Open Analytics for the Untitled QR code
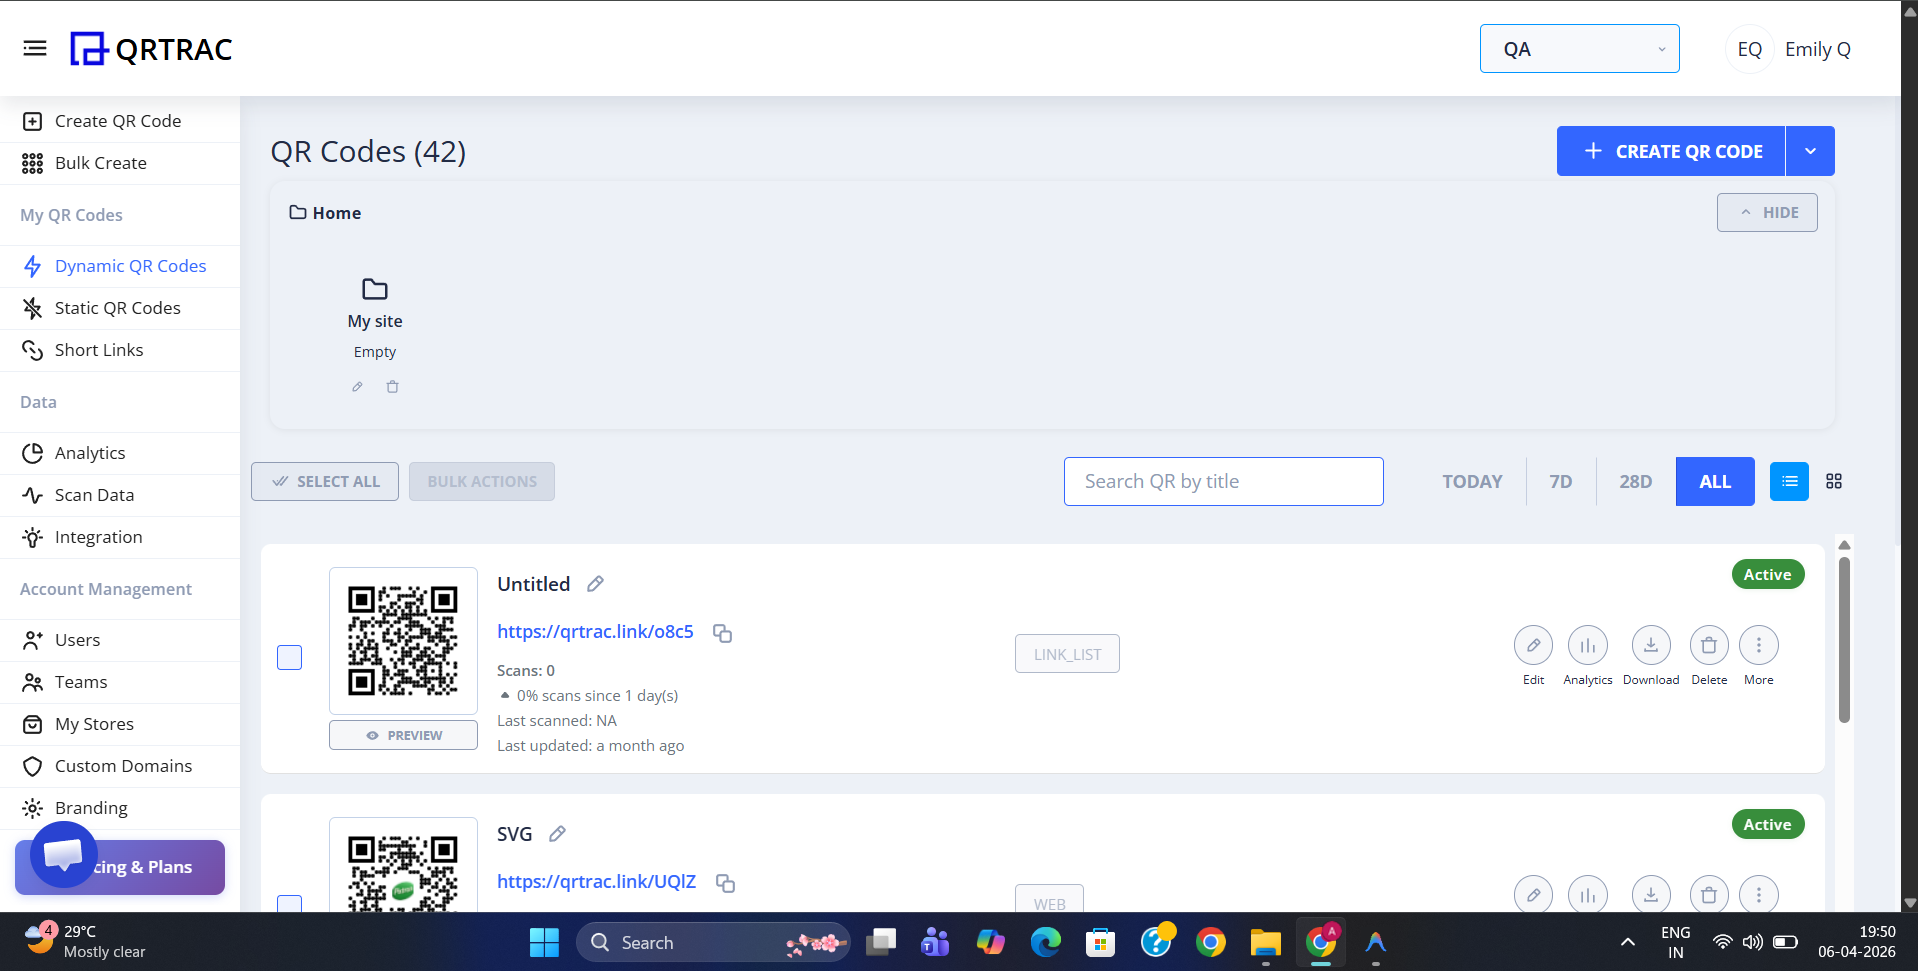Image resolution: width=1918 pixels, height=971 pixels. pos(1587,646)
